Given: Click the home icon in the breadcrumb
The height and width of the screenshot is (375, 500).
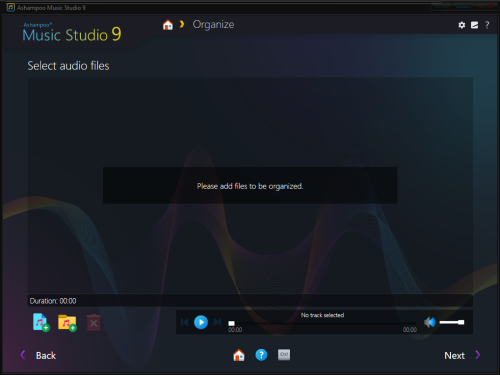Looking at the screenshot, I should 168,25.
